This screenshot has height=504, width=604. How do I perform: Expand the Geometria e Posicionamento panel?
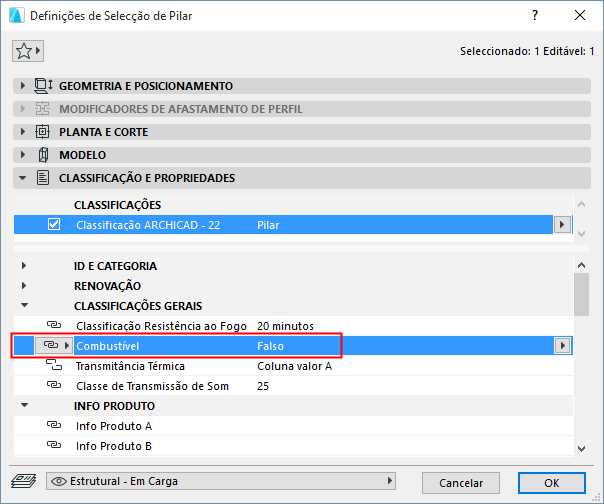pos(24,86)
